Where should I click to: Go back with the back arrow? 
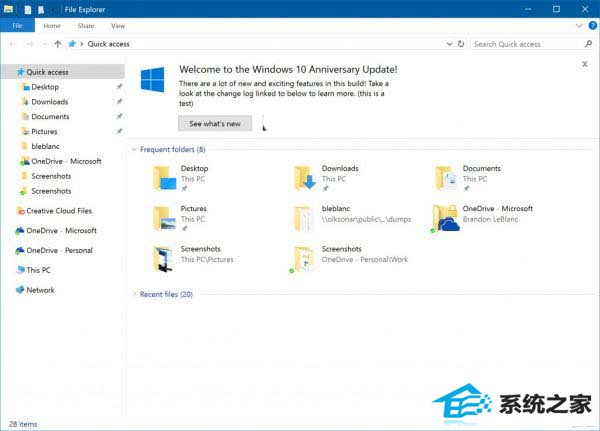12,44
